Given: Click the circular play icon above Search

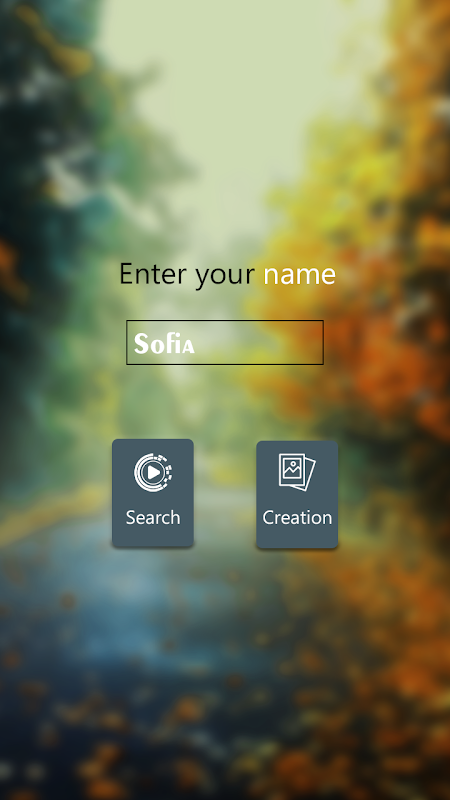Looking at the screenshot, I should point(153,472).
